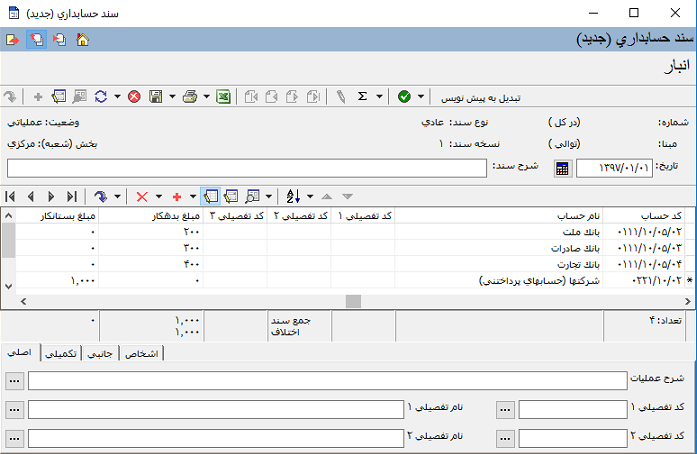Go to the first row with the navigation arrow
697x454 pixels.
click(11, 196)
